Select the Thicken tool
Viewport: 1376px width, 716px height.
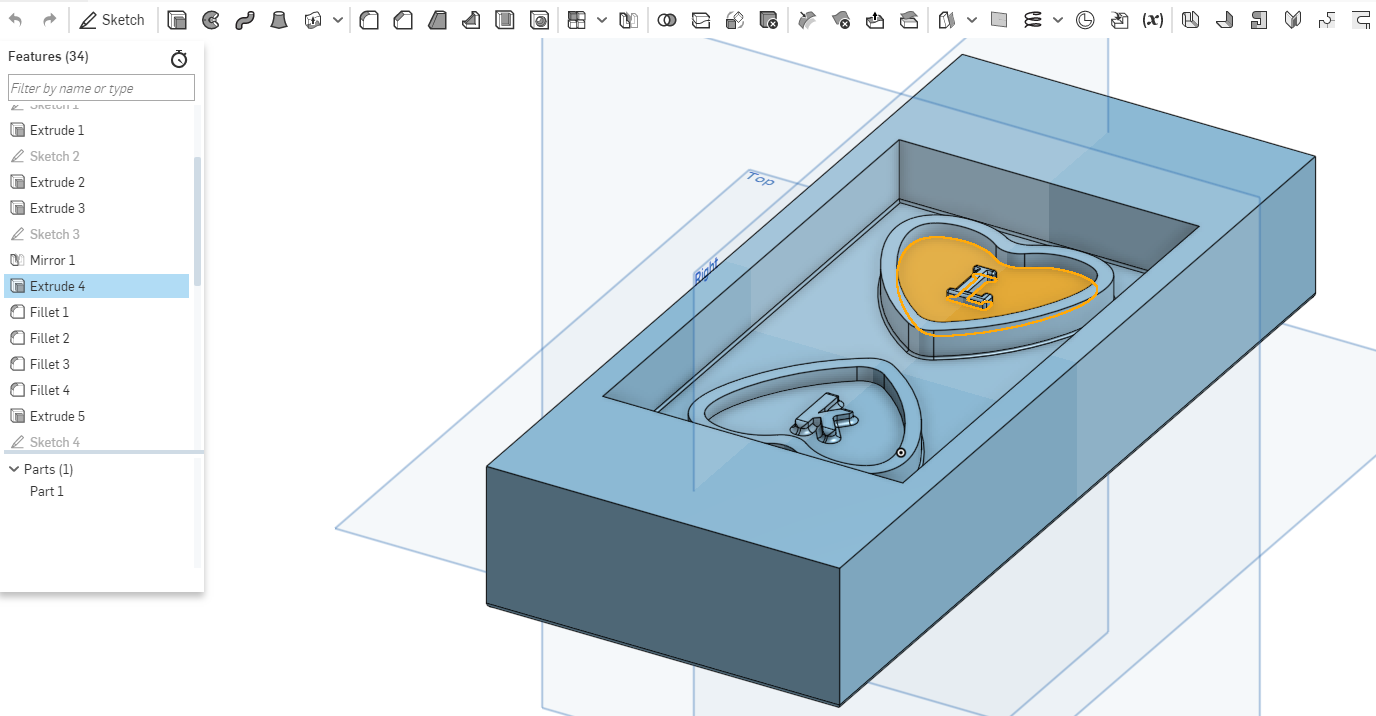pos(313,19)
